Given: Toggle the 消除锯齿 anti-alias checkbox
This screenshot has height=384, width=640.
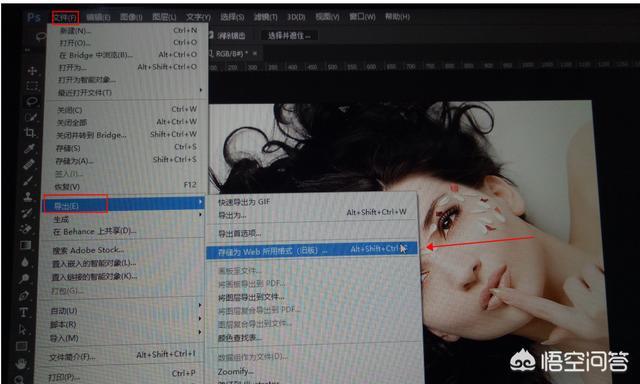Looking at the screenshot, I should tap(211, 36).
